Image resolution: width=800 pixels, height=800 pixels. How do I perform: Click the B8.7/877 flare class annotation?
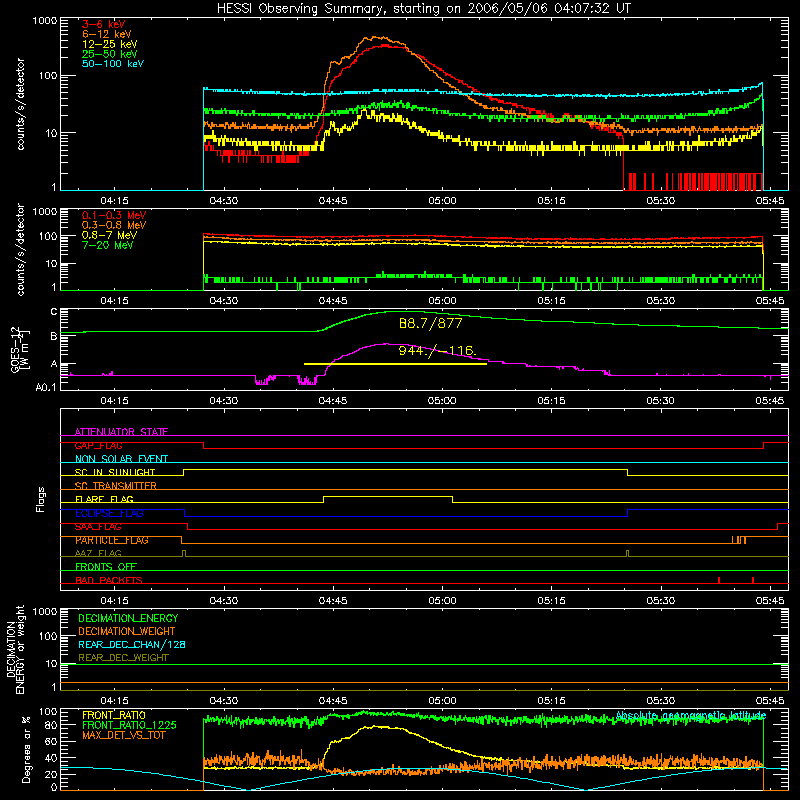coord(431,323)
